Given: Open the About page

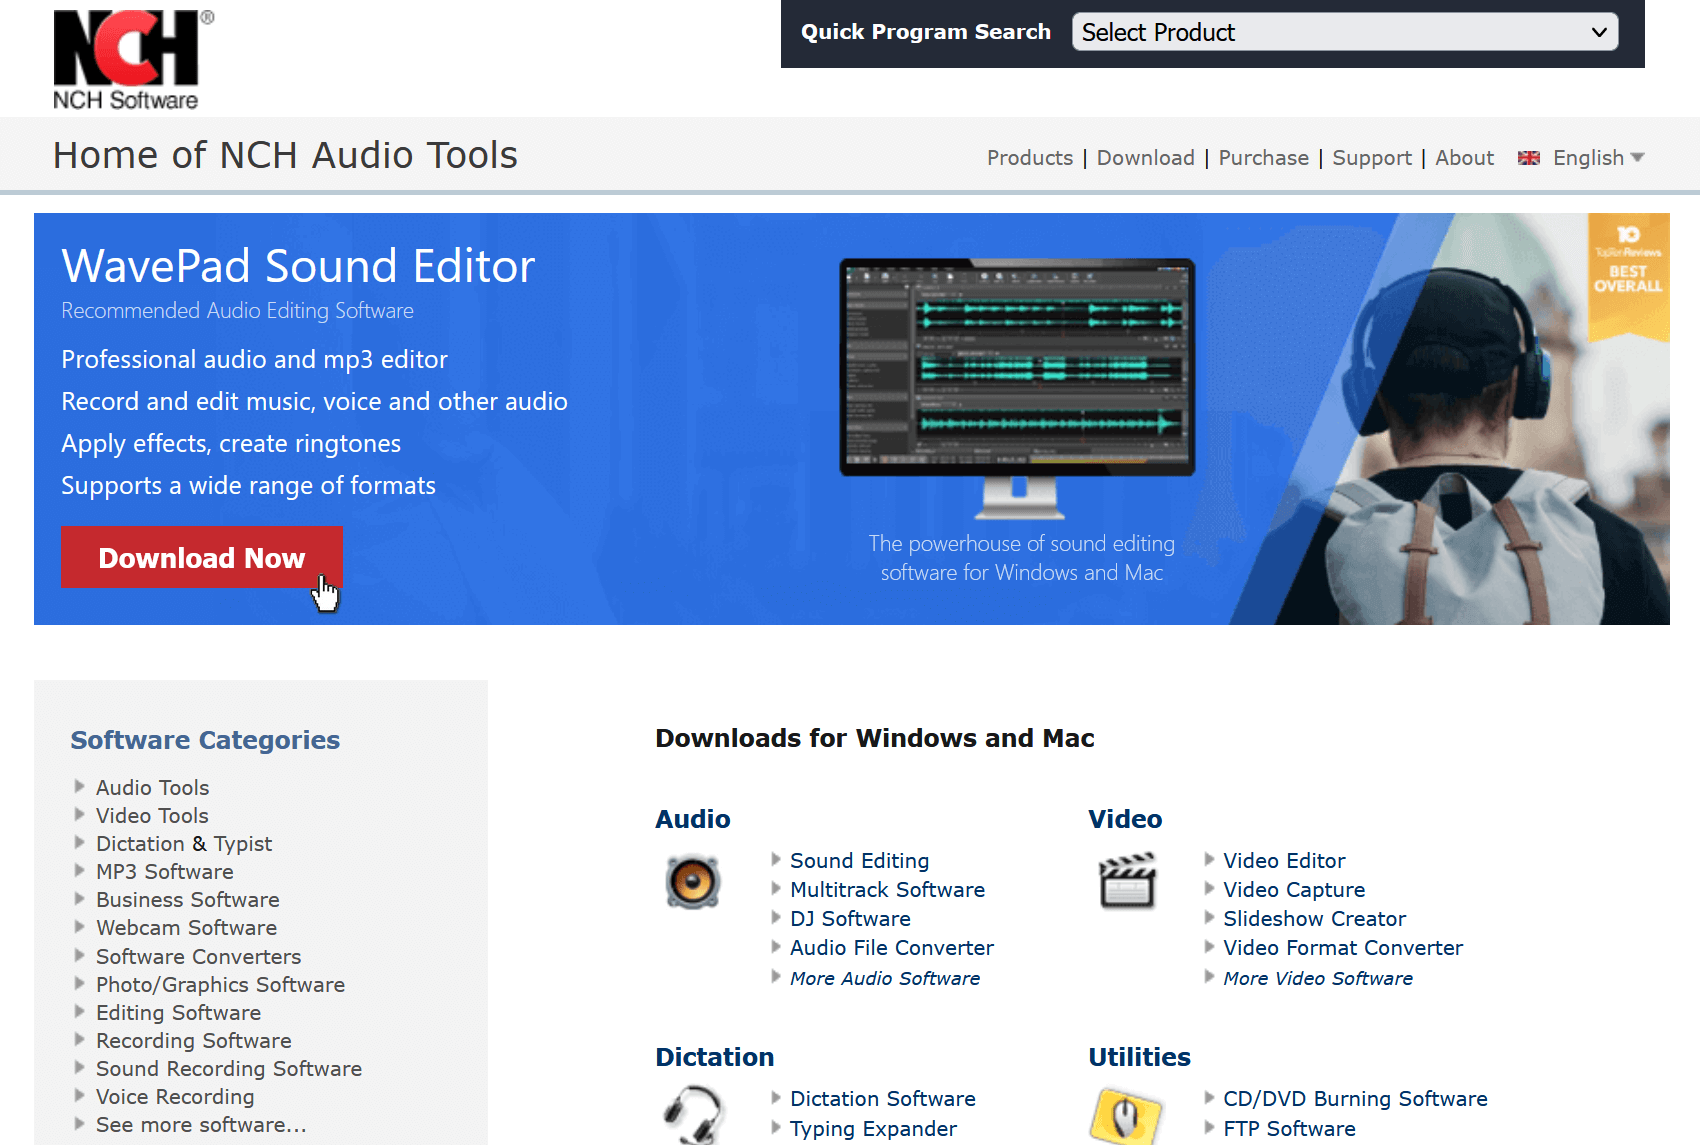Looking at the screenshot, I should [1465, 158].
